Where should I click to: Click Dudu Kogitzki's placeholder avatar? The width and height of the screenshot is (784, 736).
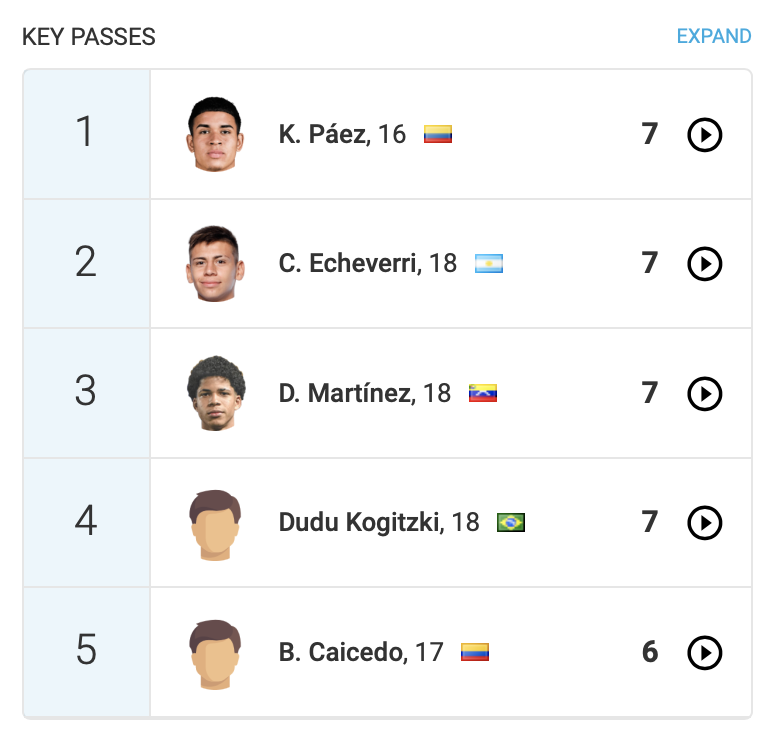point(215,523)
